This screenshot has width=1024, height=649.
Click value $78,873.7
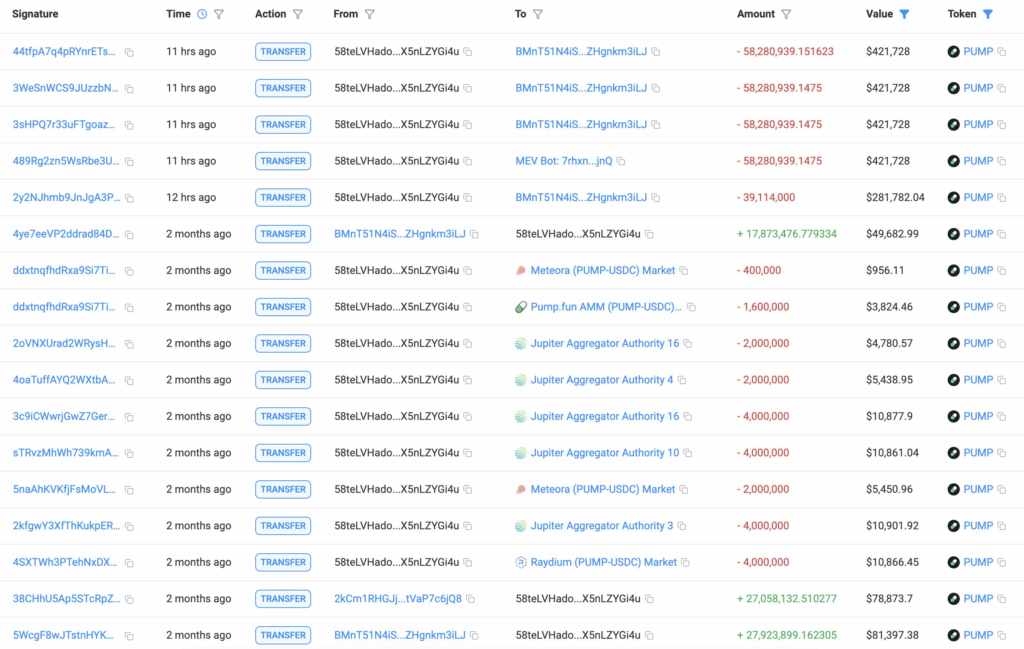[x=889, y=598]
